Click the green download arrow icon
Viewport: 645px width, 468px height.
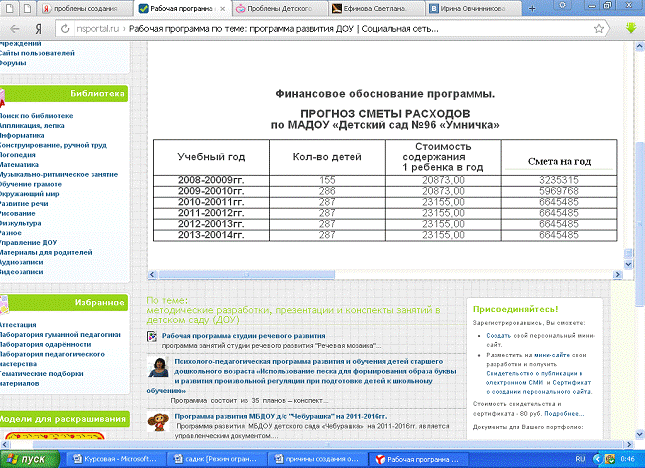tap(630, 28)
